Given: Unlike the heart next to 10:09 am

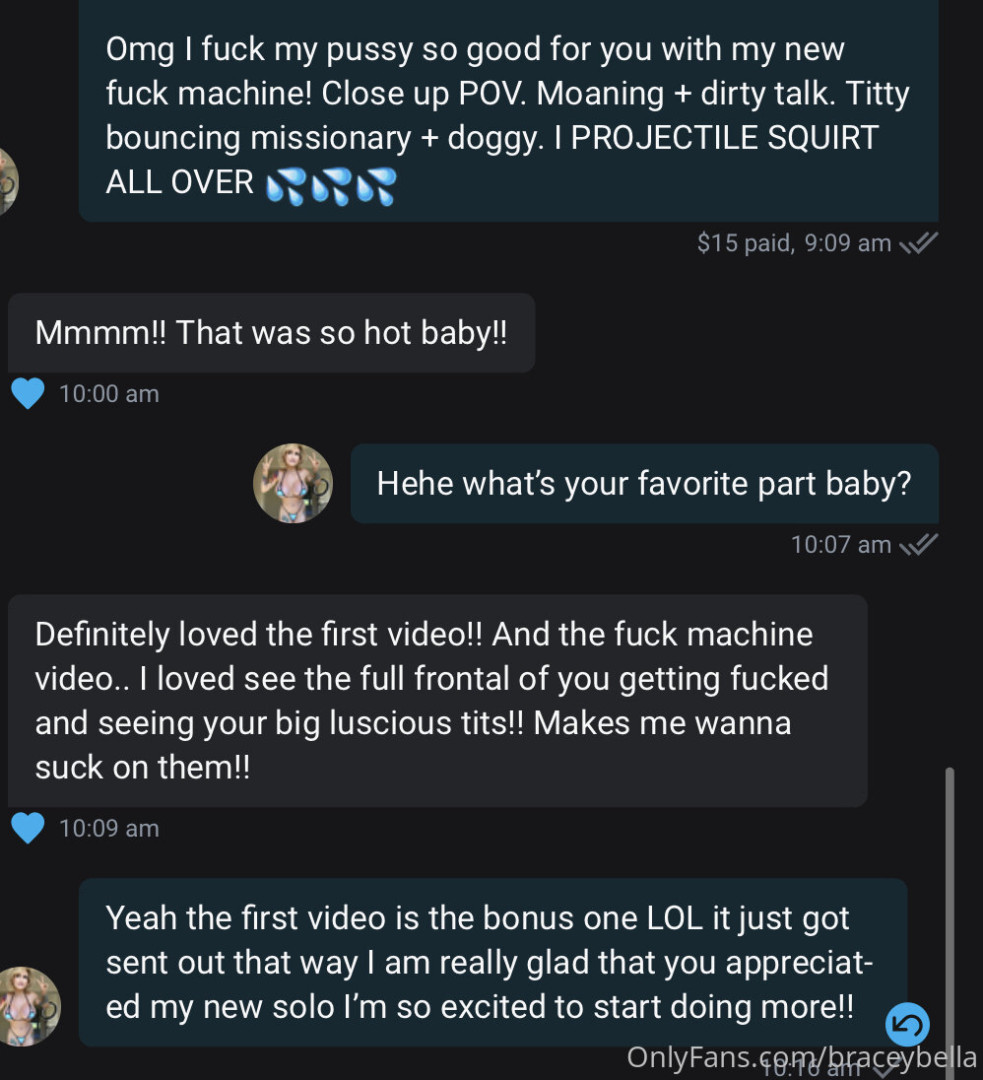Looking at the screenshot, I should pyautogui.click(x=28, y=828).
